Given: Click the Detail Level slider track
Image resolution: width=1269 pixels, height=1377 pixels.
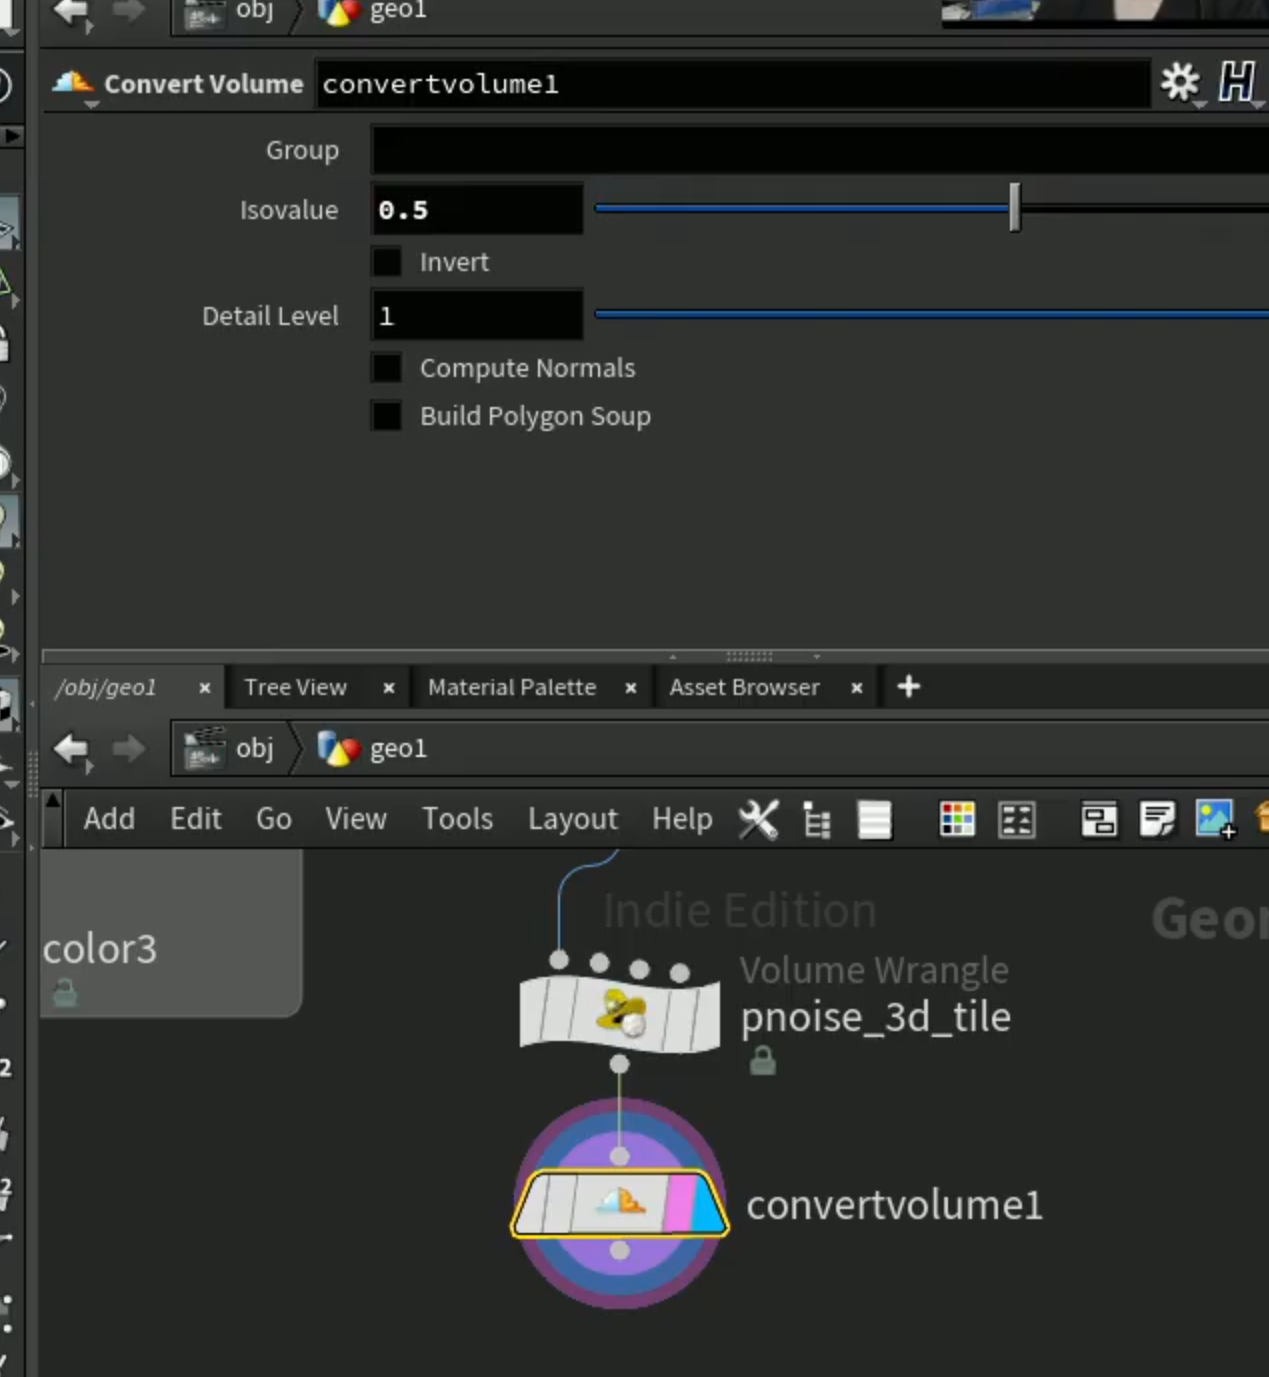Looking at the screenshot, I should [x=931, y=314].
